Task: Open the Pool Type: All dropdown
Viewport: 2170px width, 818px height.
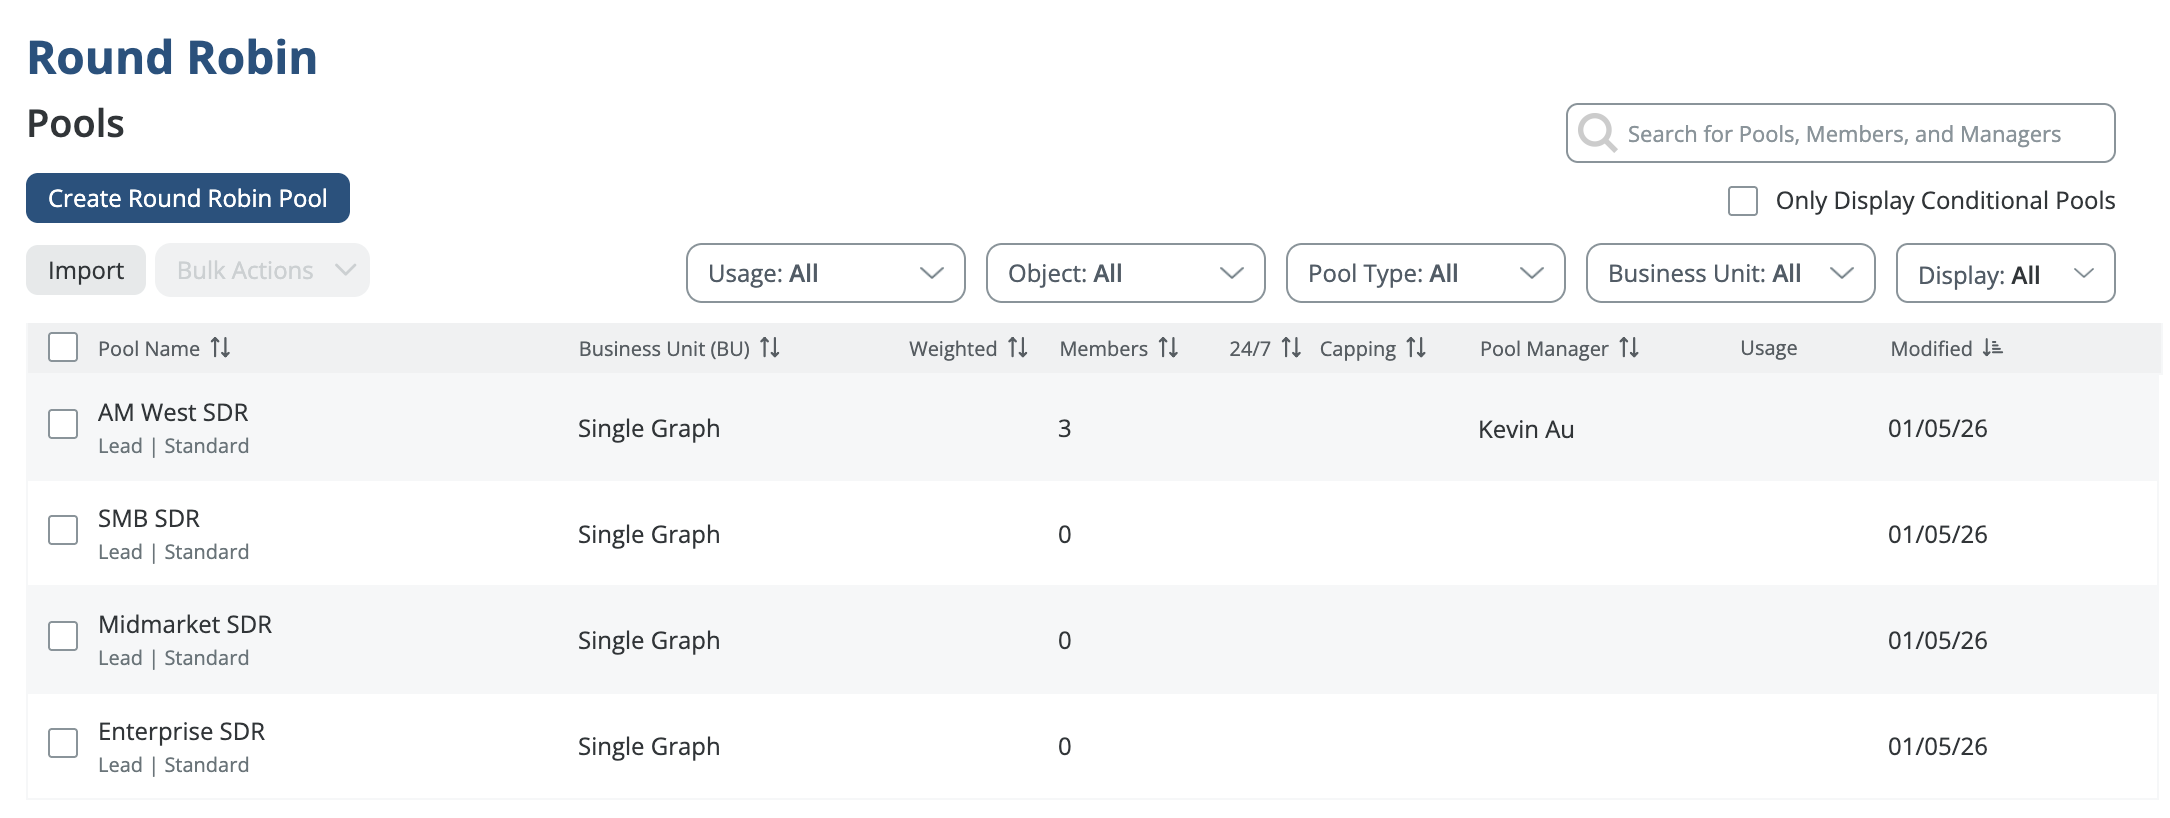Action: point(1425,273)
